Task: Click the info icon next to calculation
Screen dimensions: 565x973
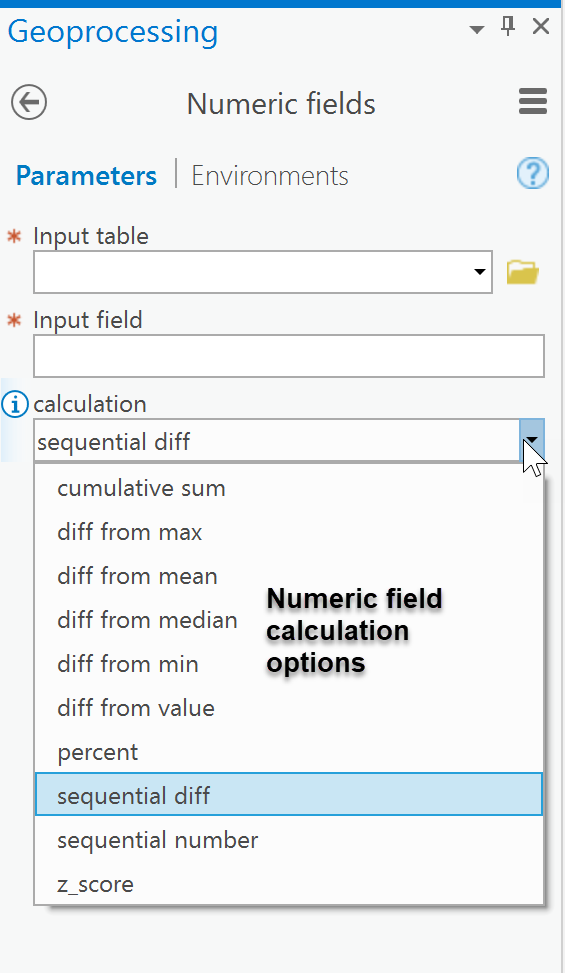Action: (15, 405)
